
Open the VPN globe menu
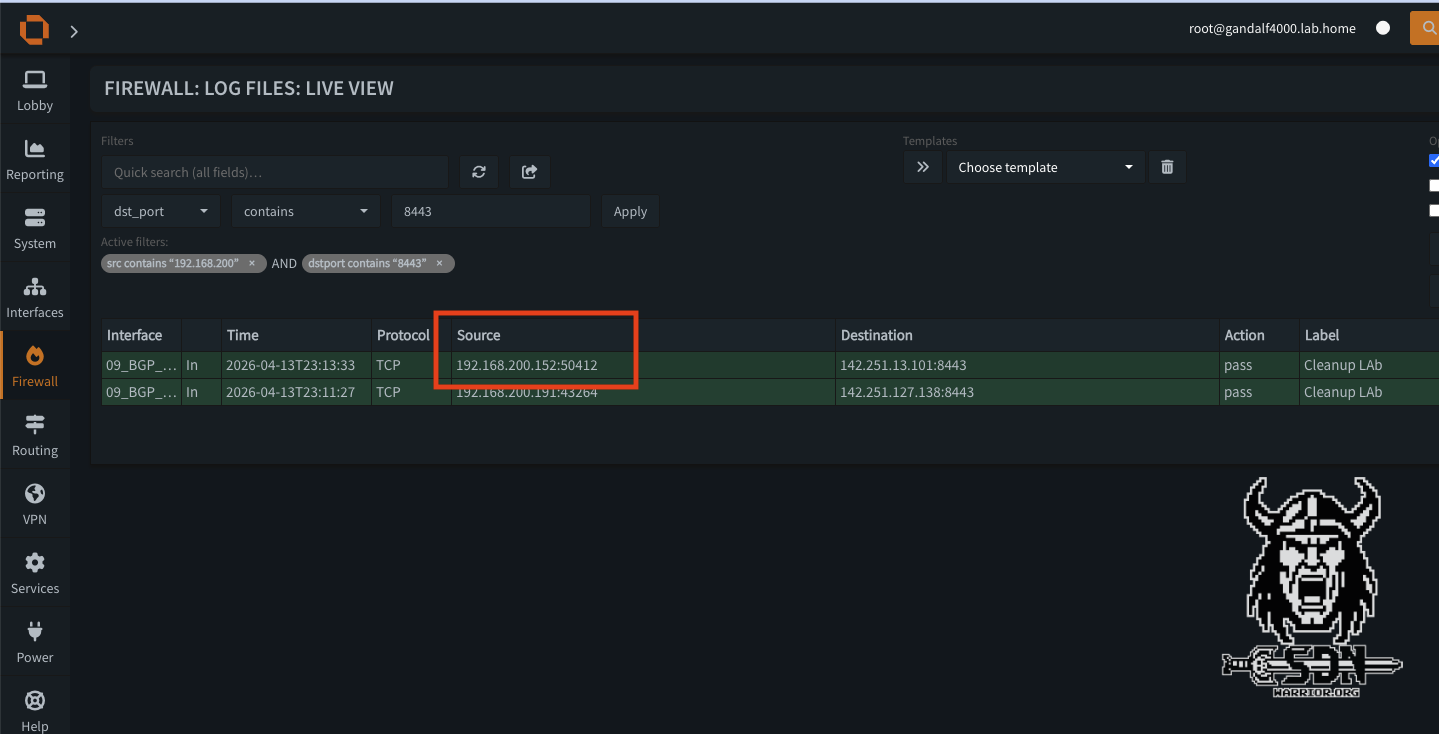[x=35, y=505]
